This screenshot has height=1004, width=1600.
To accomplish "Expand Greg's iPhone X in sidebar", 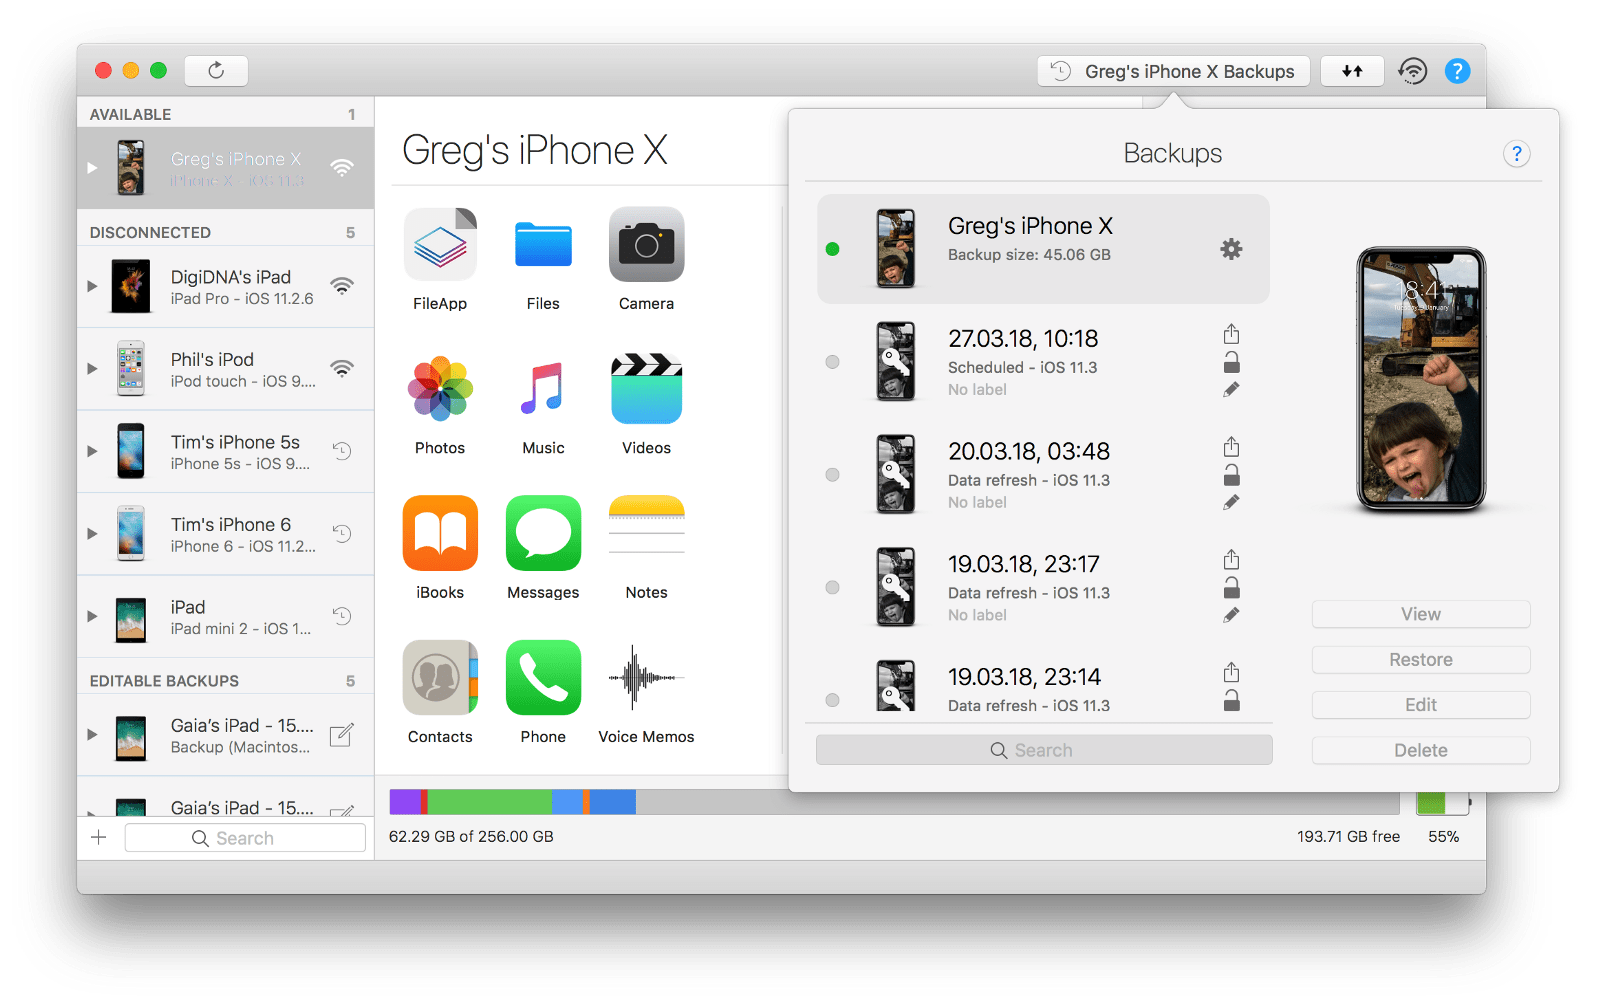I will coord(92,168).
